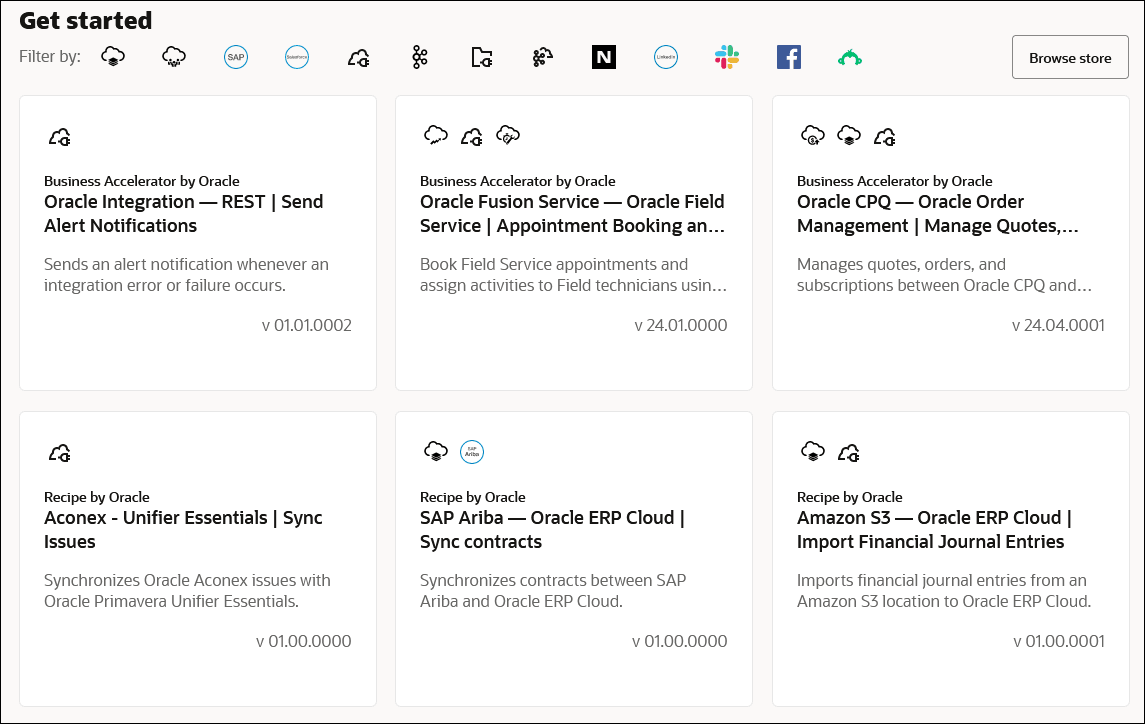The image size is (1145, 724).
Task: Open Aconex - Unifier Essentials Sync Issues recipe
Action: 183,530
